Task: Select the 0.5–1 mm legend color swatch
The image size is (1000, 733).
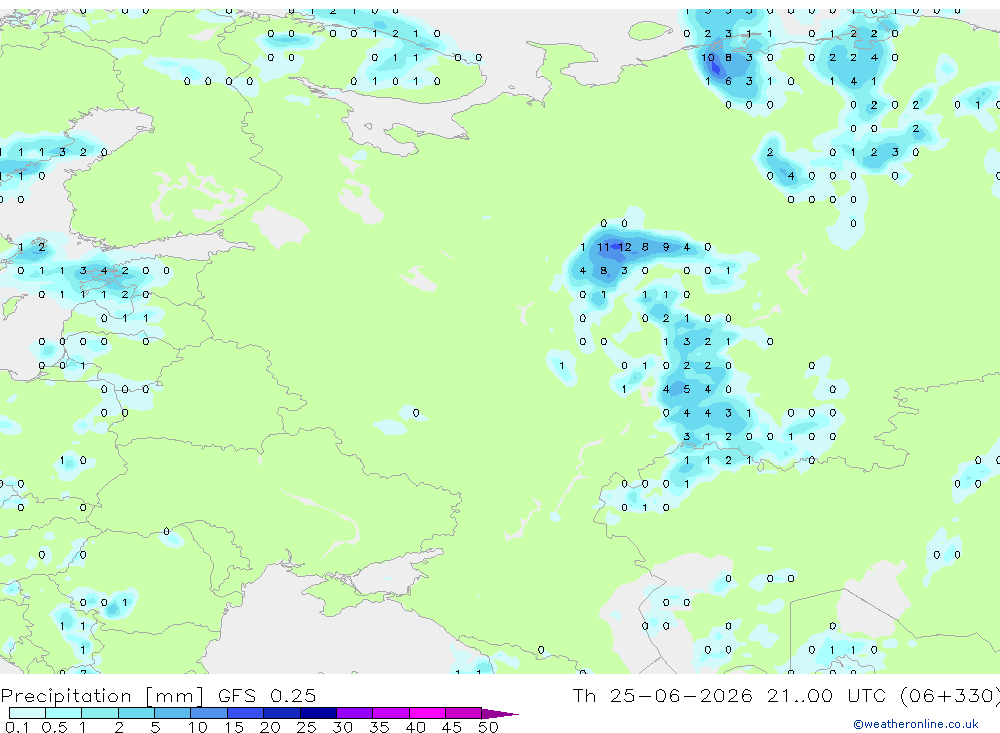Action: 63,713
